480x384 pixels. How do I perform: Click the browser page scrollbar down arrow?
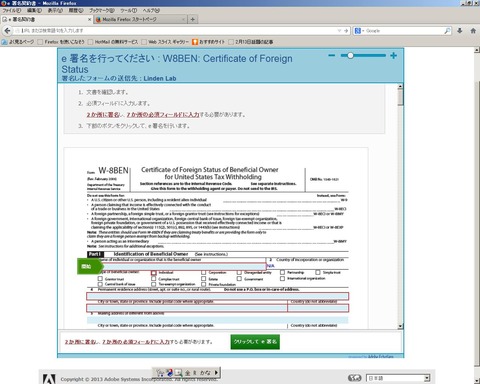pos(477,381)
